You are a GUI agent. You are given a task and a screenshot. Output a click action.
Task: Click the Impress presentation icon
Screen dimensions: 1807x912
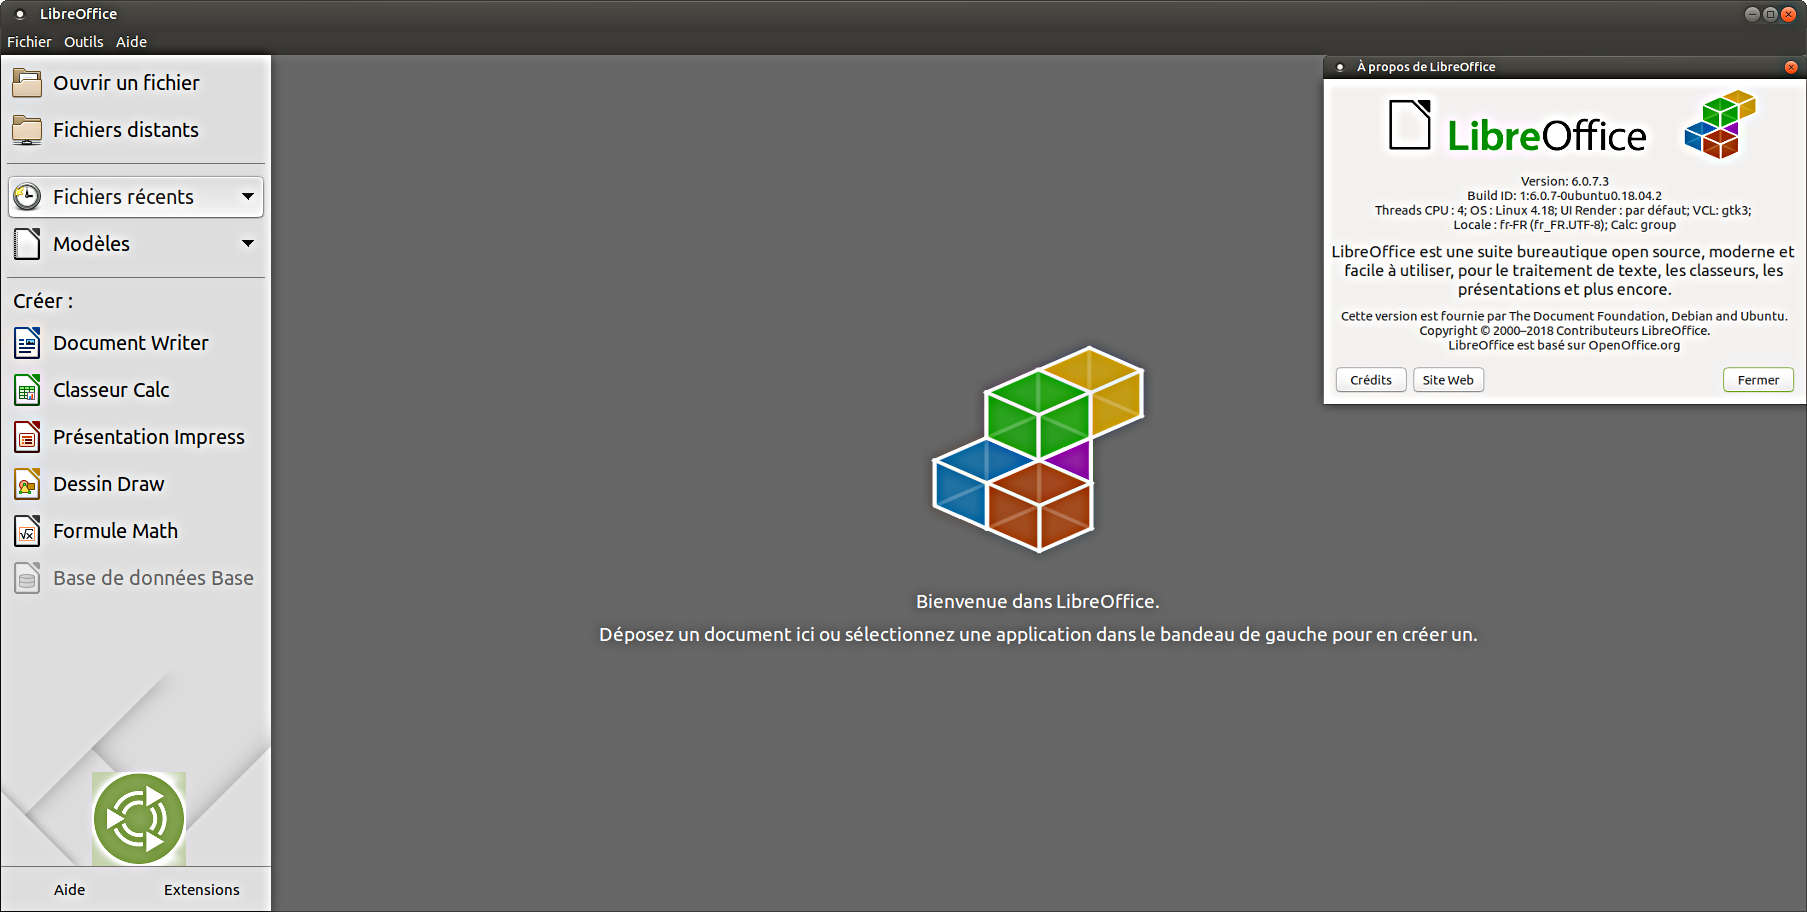[27, 437]
